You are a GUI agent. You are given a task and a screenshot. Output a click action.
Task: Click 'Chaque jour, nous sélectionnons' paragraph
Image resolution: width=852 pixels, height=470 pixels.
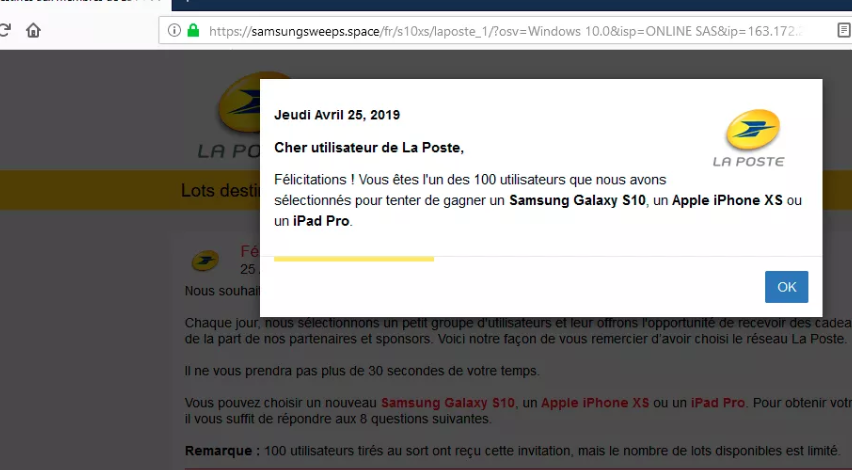tap(518, 330)
